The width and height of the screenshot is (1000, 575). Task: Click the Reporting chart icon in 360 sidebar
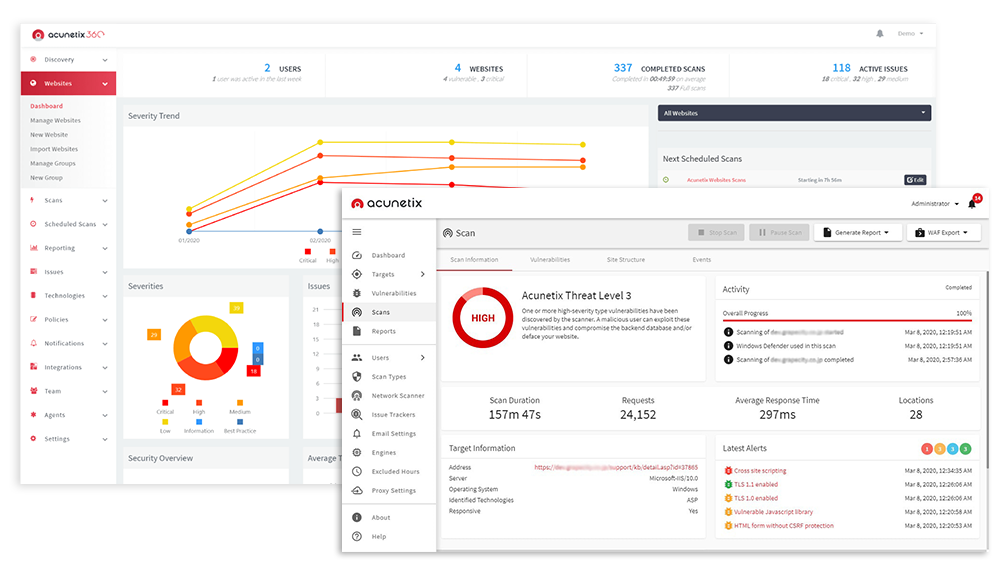(33, 248)
